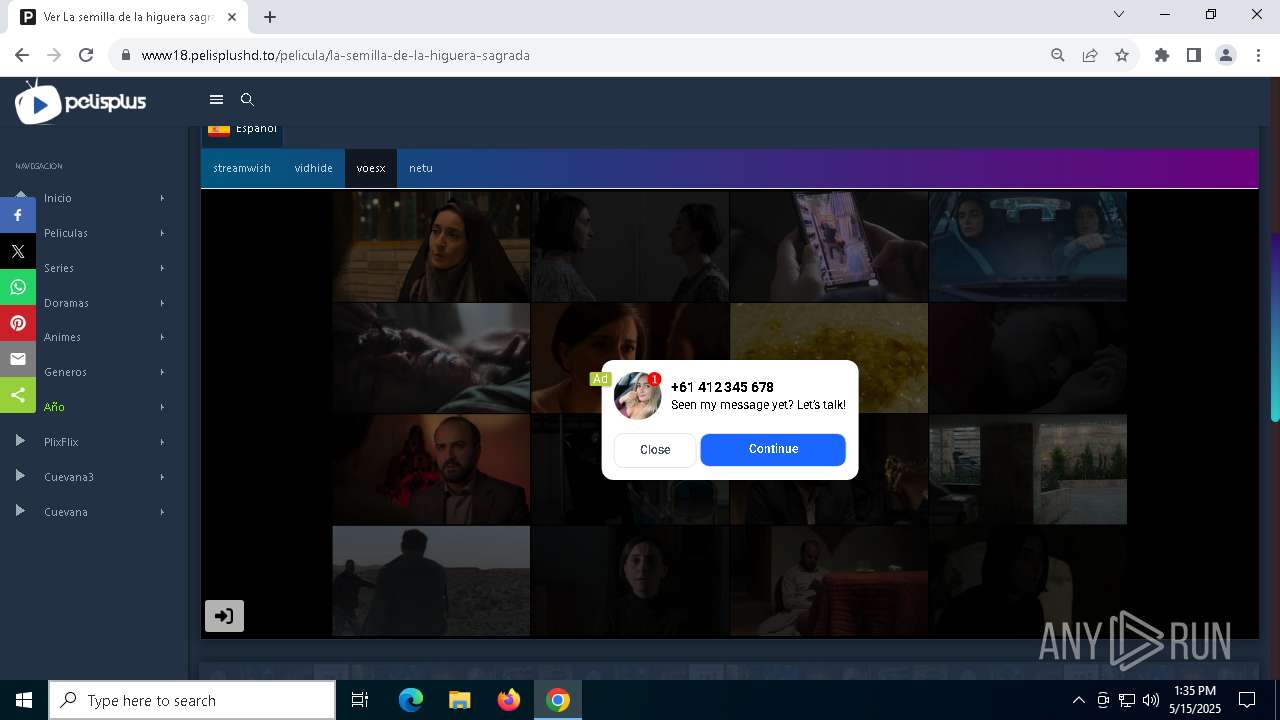This screenshot has width=1280, height=720.
Task: Share on X (Twitter) sidebar icon
Action: click(x=18, y=251)
